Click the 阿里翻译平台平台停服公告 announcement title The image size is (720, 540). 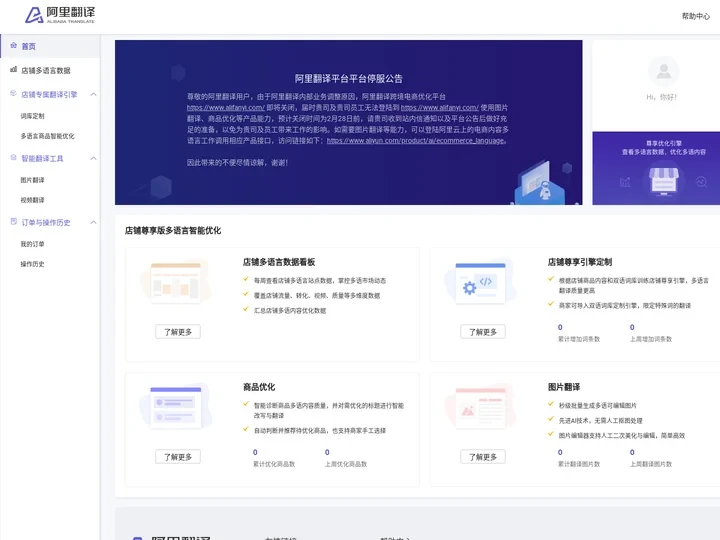click(x=349, y=79)
